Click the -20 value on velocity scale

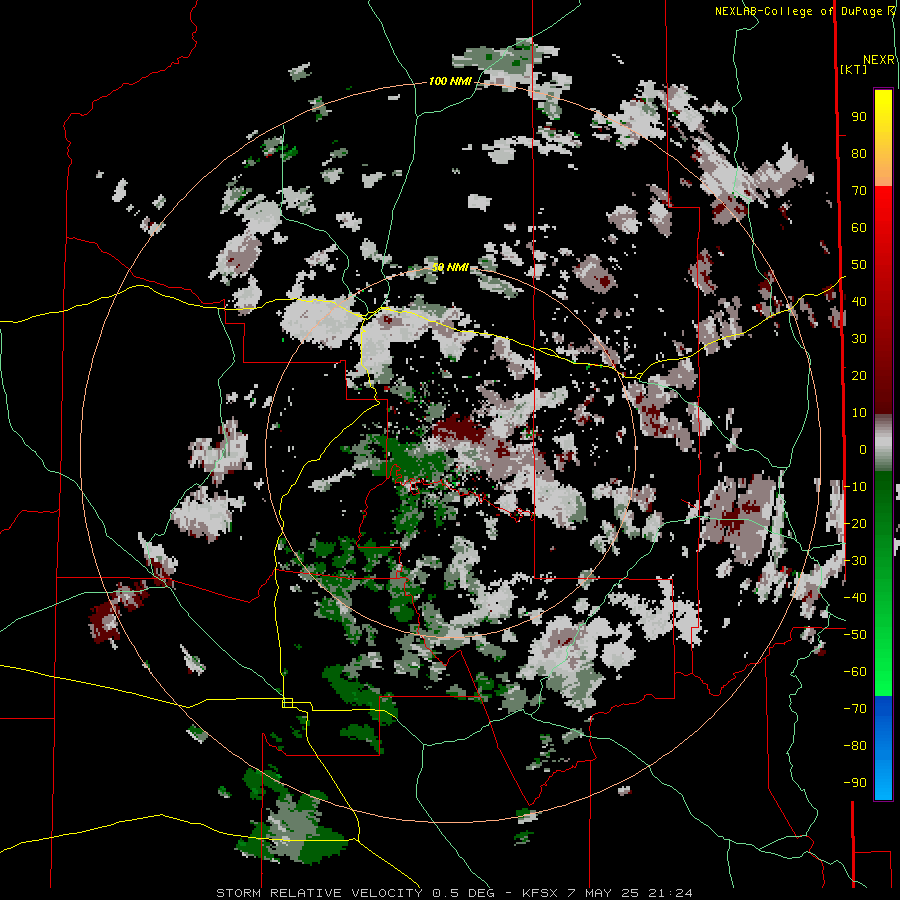point(855,524)
